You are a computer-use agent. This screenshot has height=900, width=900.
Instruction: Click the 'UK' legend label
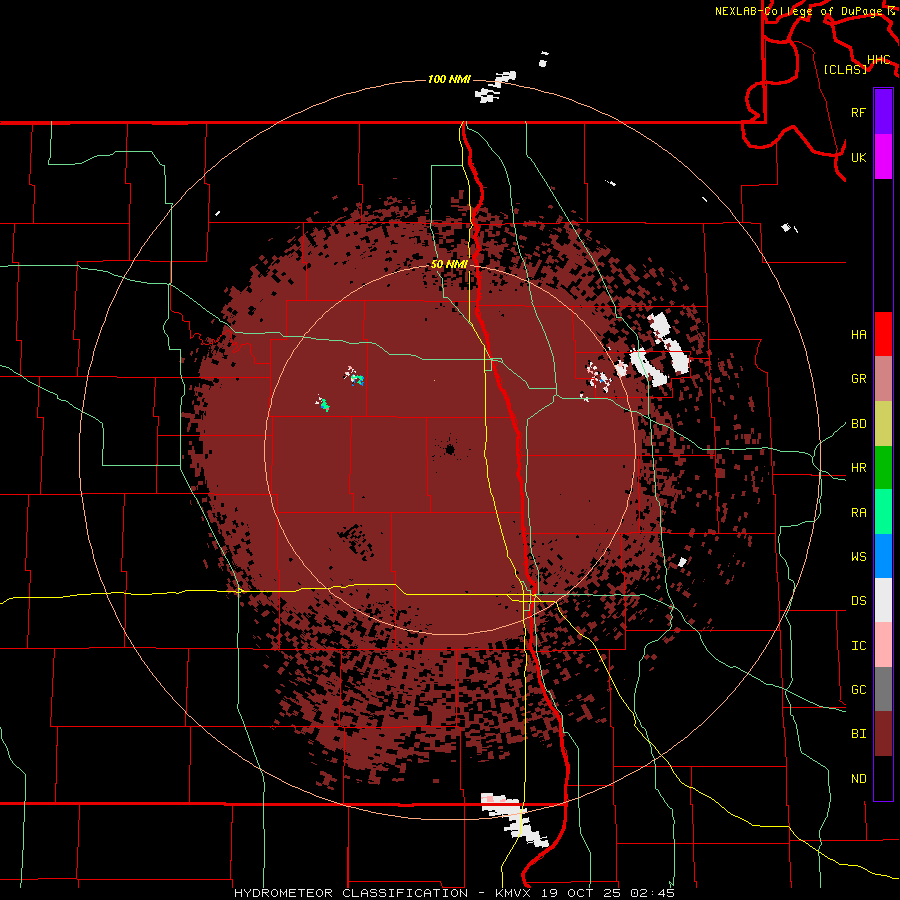[x=858, y=157]
